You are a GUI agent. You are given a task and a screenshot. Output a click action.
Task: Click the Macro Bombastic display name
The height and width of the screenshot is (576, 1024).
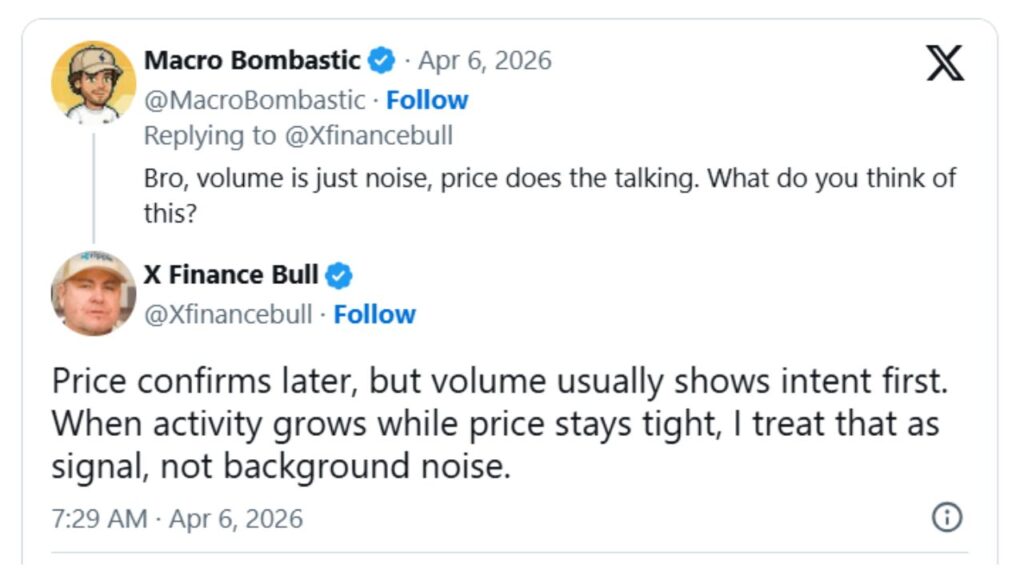[x=253, y=60]
